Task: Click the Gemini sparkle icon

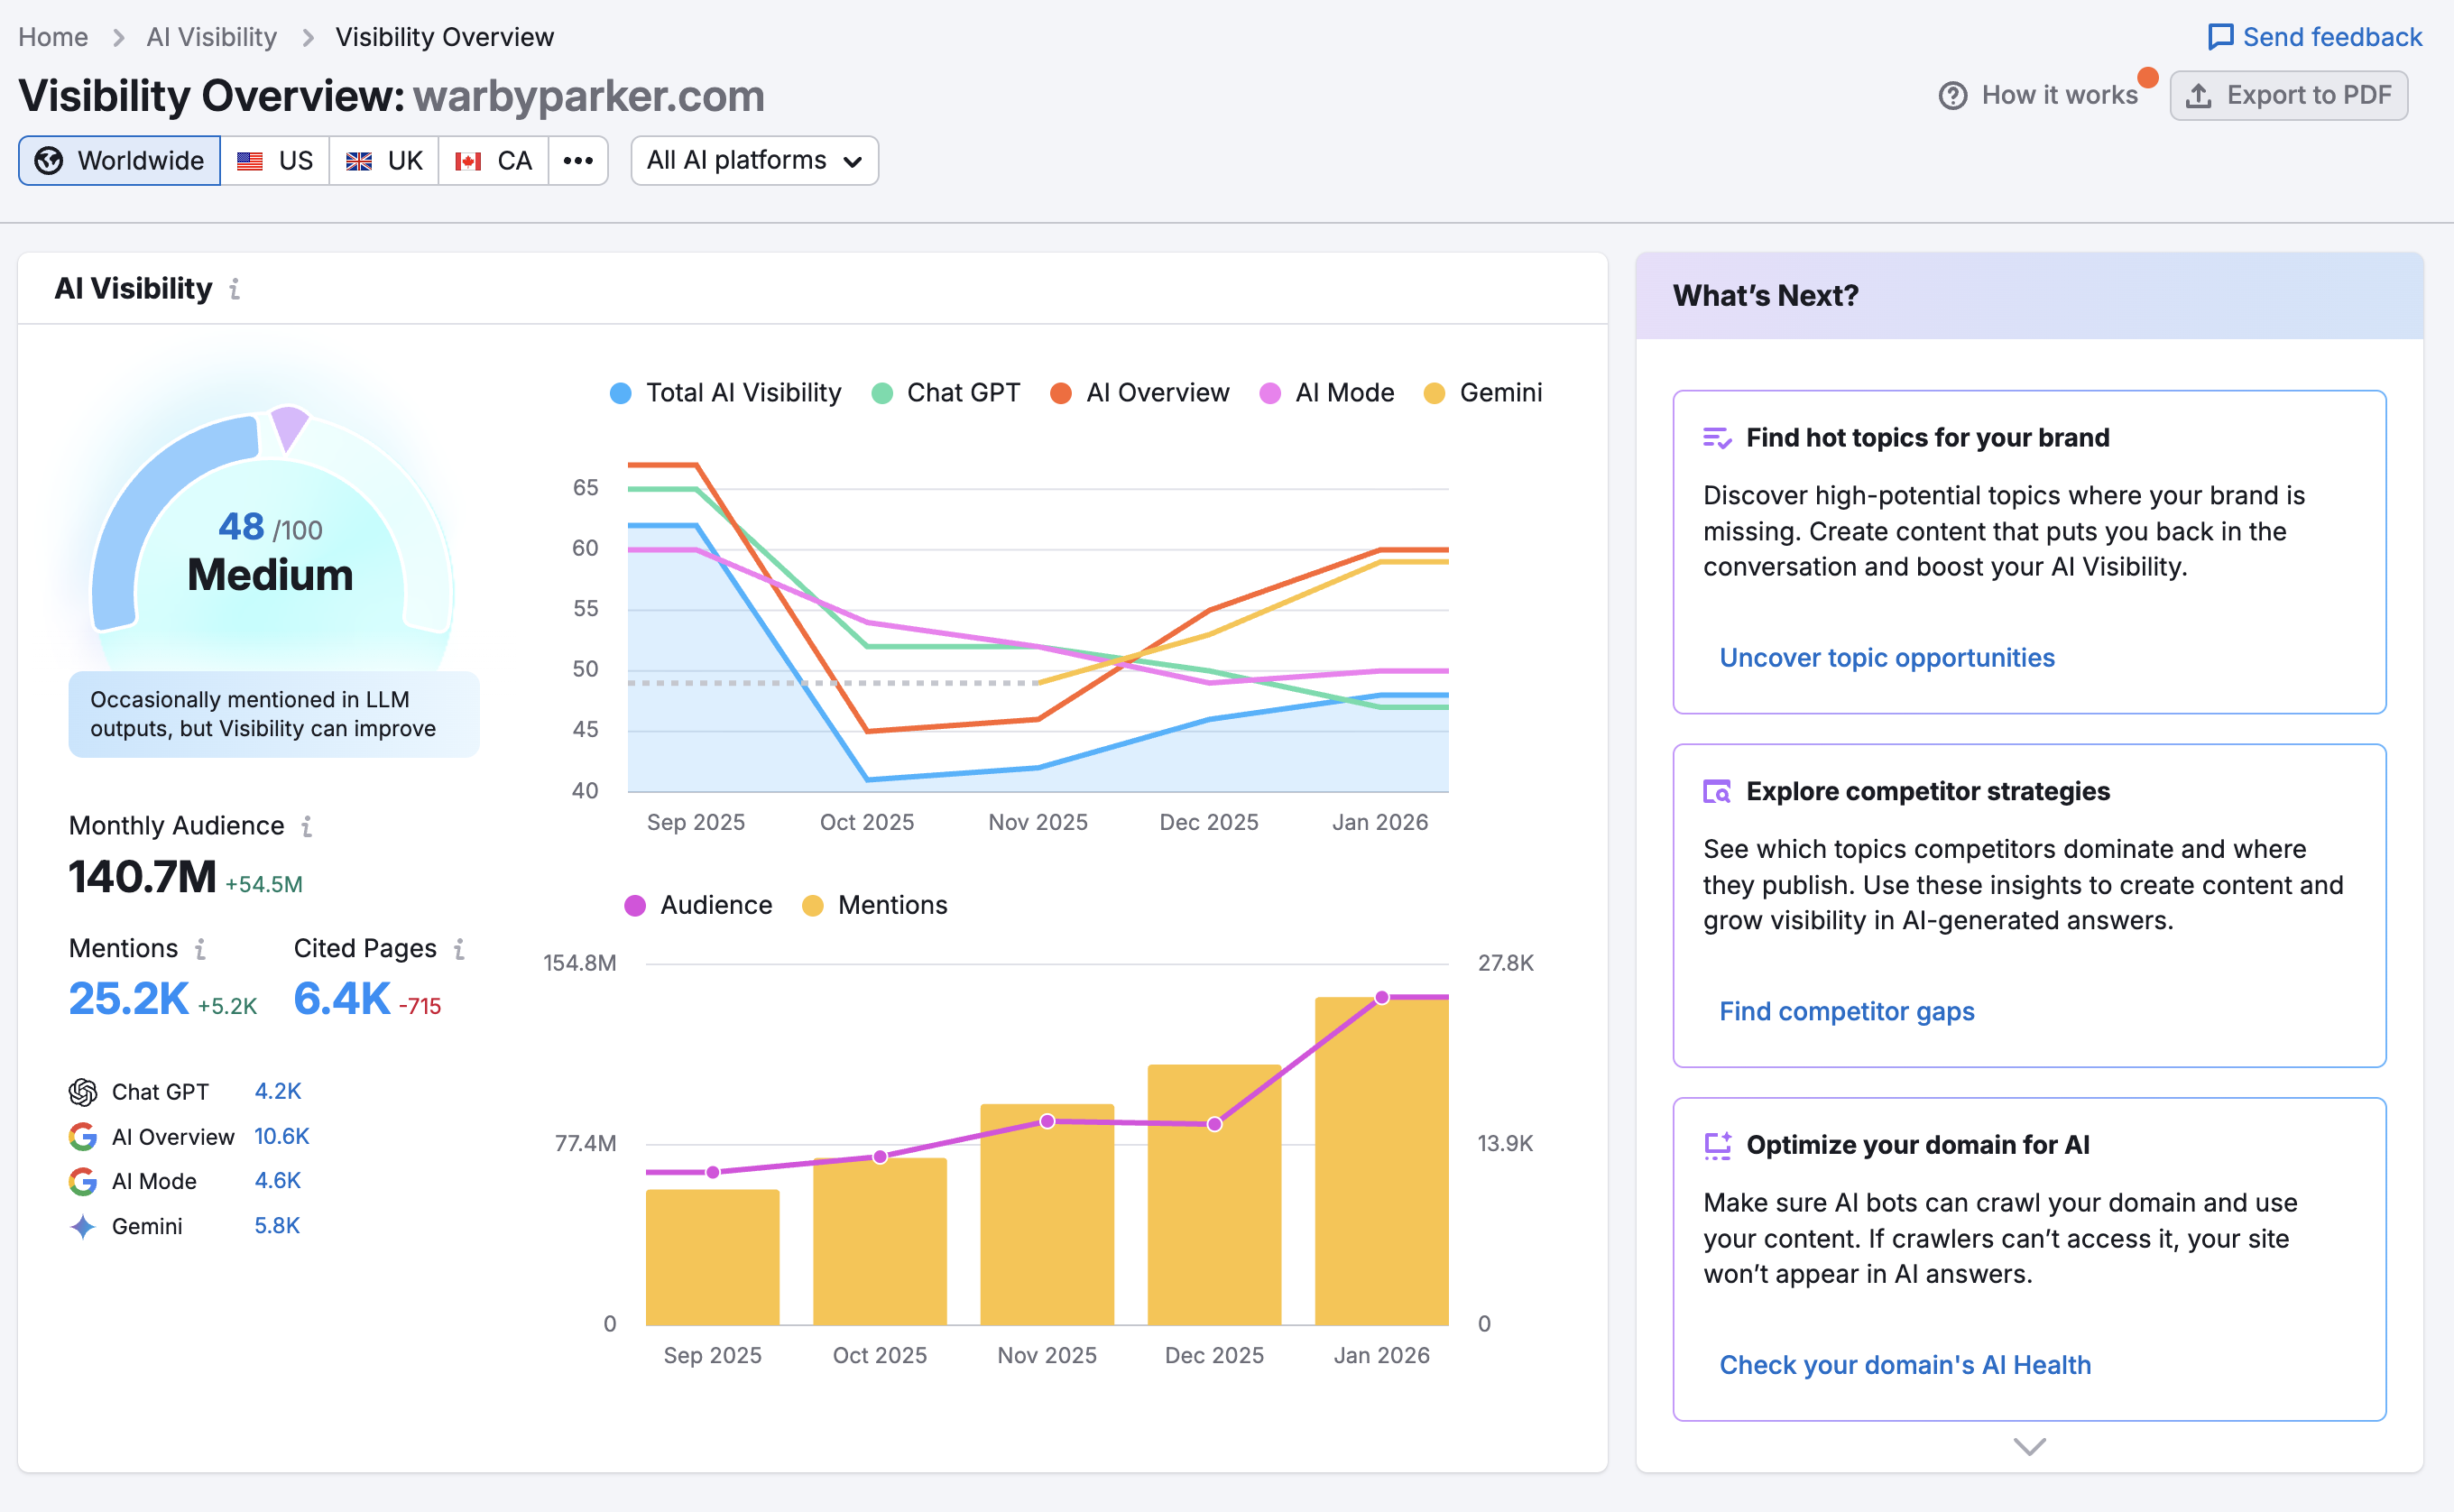Action: click(x=83, y=1226)
